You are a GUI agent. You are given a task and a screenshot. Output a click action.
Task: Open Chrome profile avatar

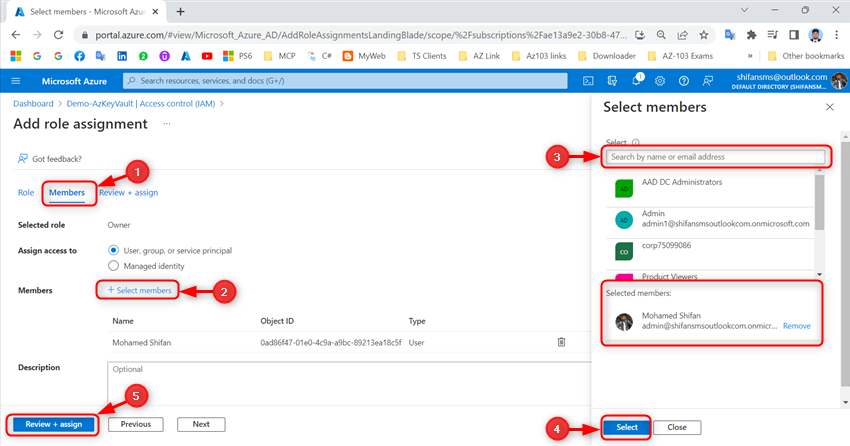coord(815,35)
